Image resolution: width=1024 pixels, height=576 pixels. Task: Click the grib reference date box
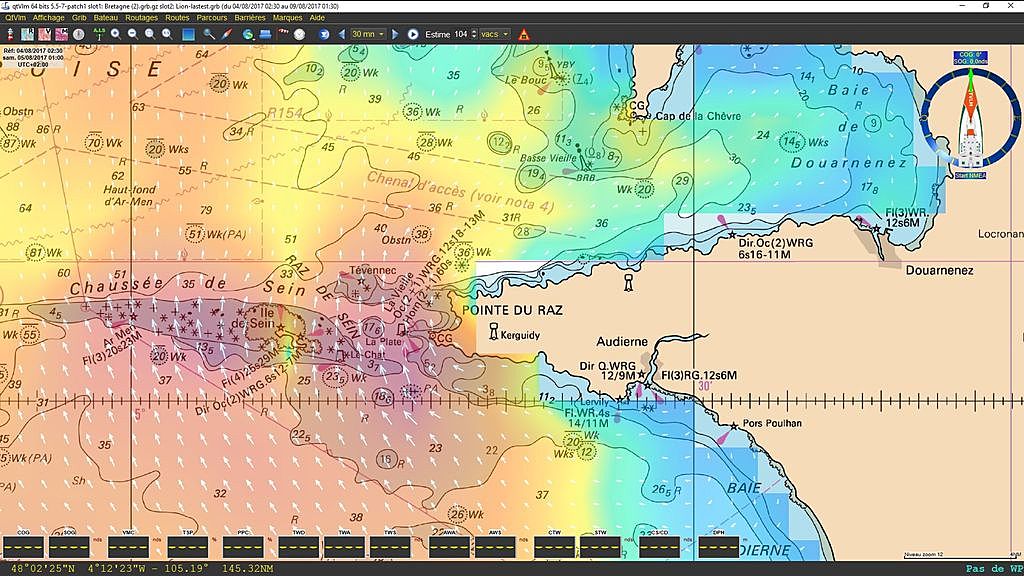33,57
